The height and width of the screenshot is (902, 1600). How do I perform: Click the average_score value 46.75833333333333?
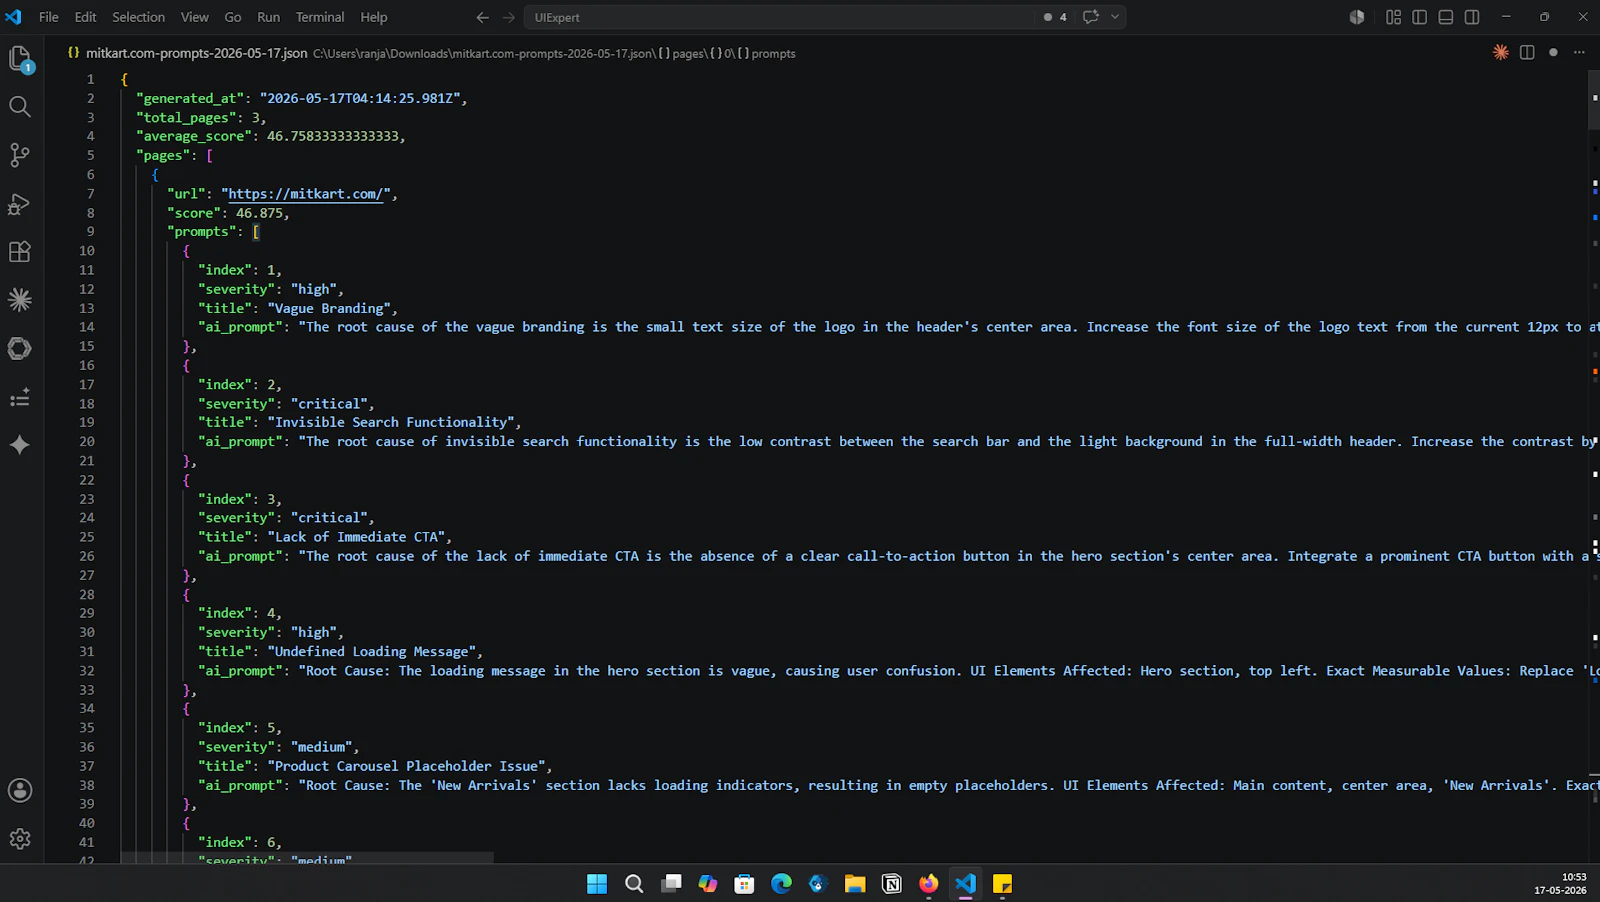tap(332, 136)
